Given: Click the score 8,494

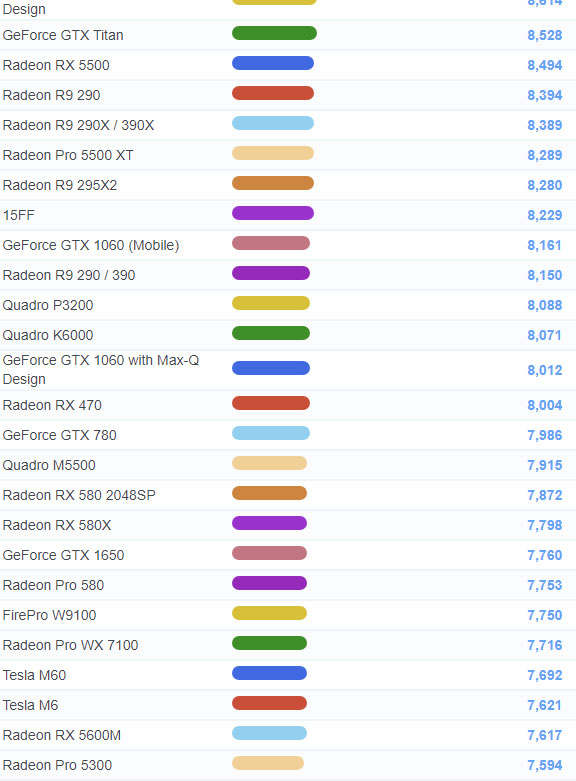Looking at the screenshot, I should point(545,65).
